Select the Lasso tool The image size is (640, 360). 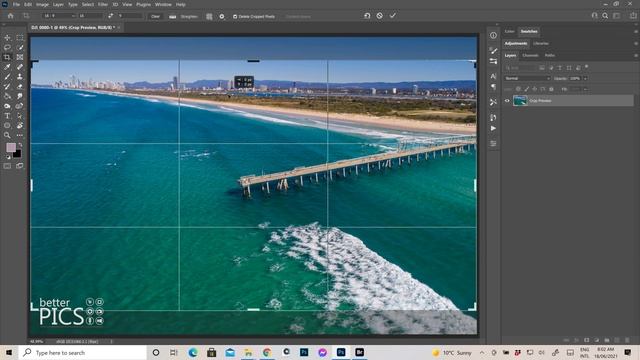point(7,47)
